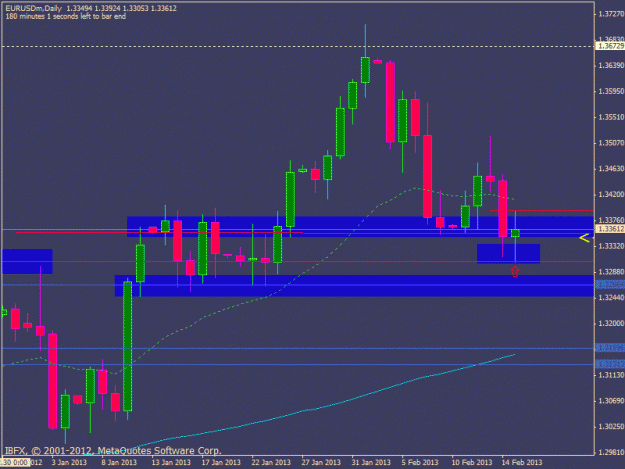The height and width of the screenshot is (469, 625).
Task: Click the 1.30250 price axis label
Action: tap(611, 426)
